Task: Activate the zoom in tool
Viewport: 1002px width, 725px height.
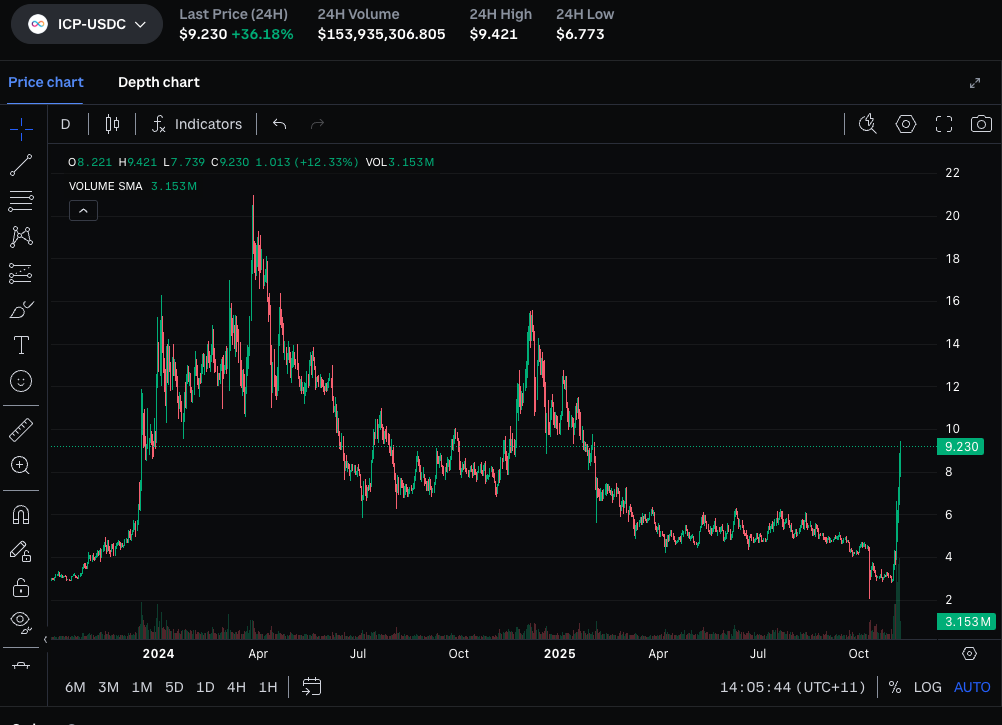Action: pyautogui.click(x=21, y=466)
